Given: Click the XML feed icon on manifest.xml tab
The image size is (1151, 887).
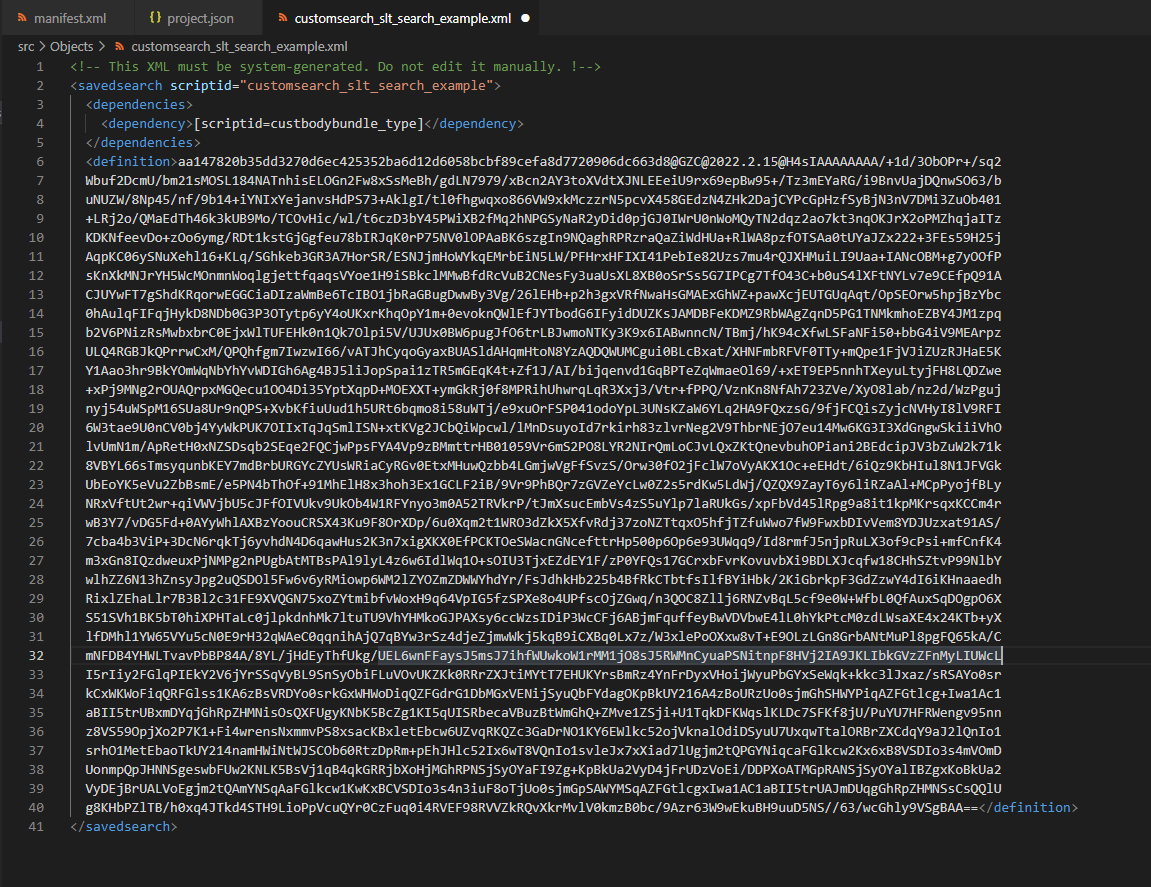Looking at the screenshot, I should pos(24,18).
